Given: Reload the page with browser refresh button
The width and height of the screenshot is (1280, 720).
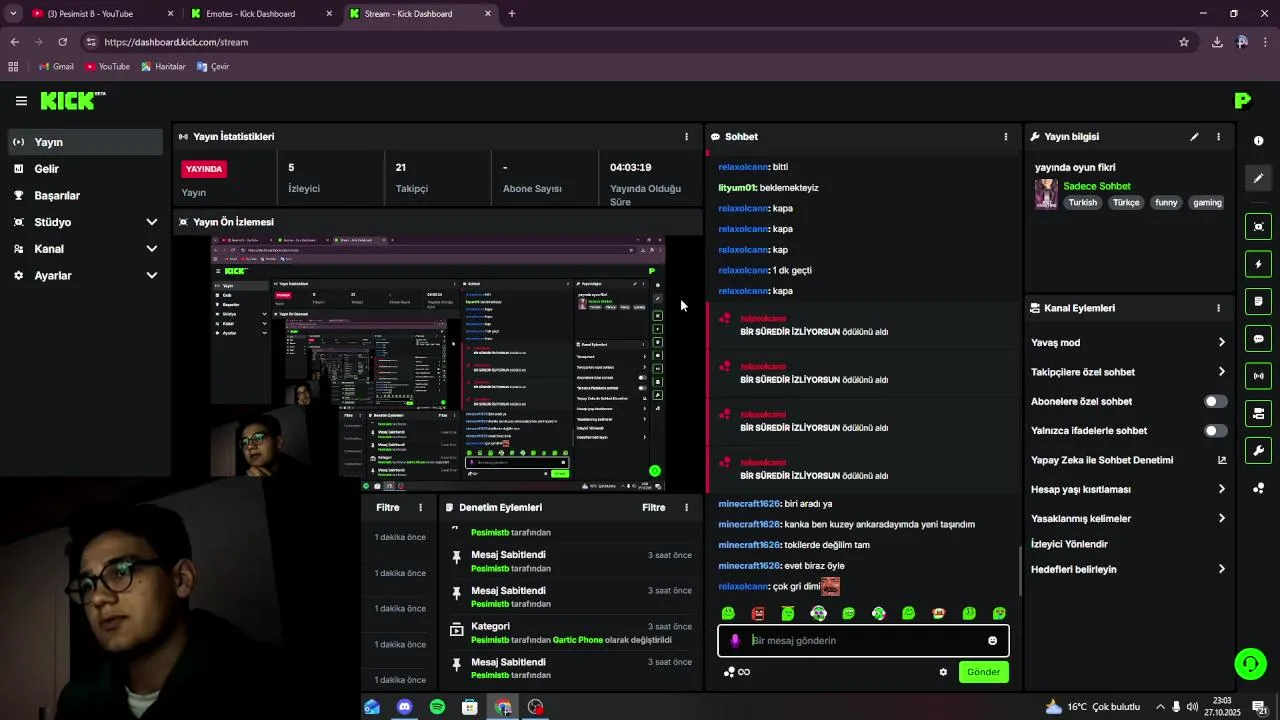Looking at the screenshot, I should pos(63,42).
